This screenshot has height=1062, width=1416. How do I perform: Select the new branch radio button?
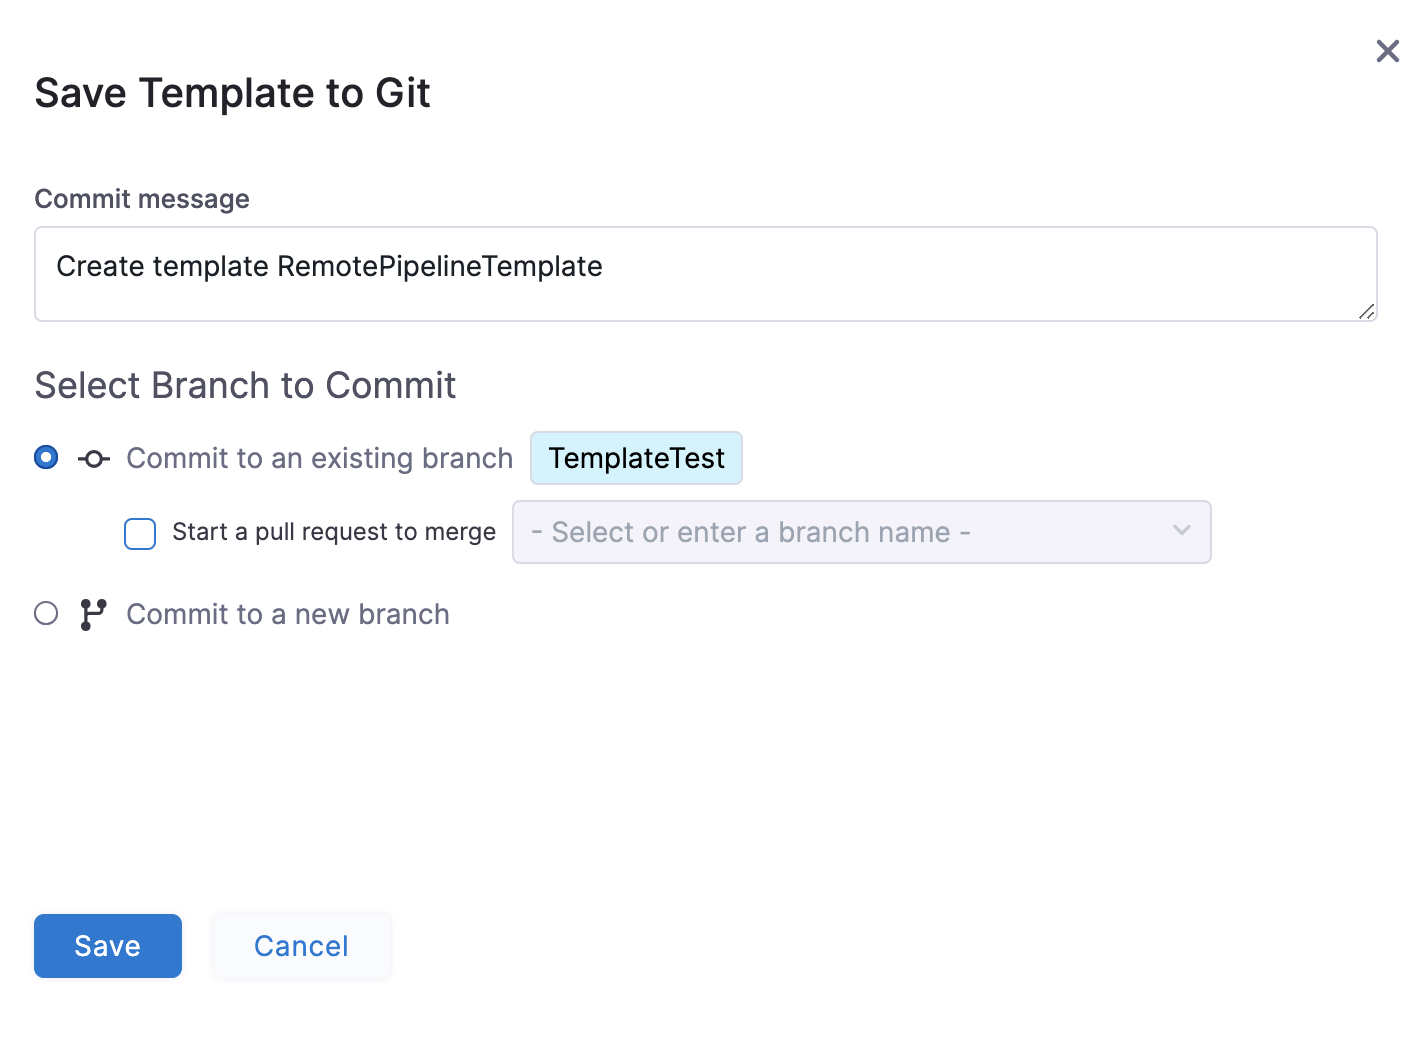(x=46, y=613)
